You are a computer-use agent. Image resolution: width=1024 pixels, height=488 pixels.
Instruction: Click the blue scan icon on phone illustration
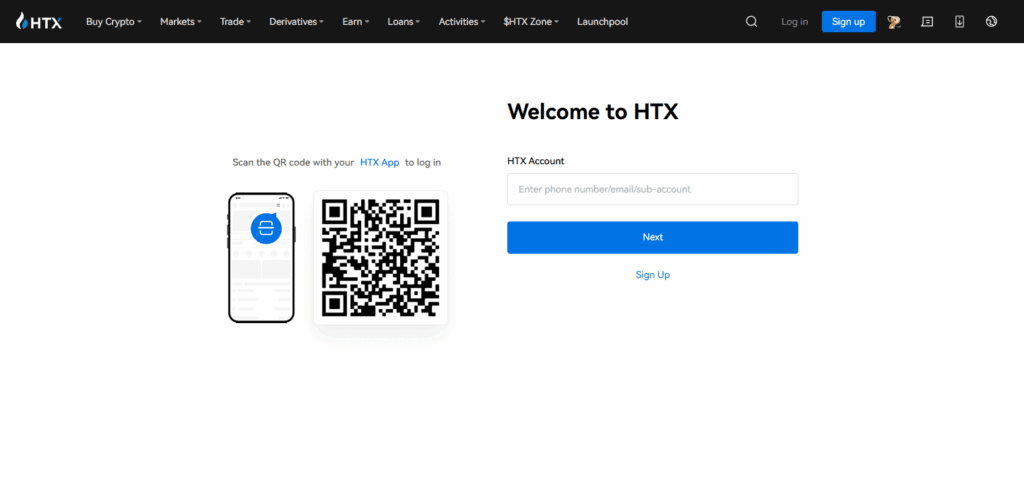pyautogui.click(x=266, y=228)
